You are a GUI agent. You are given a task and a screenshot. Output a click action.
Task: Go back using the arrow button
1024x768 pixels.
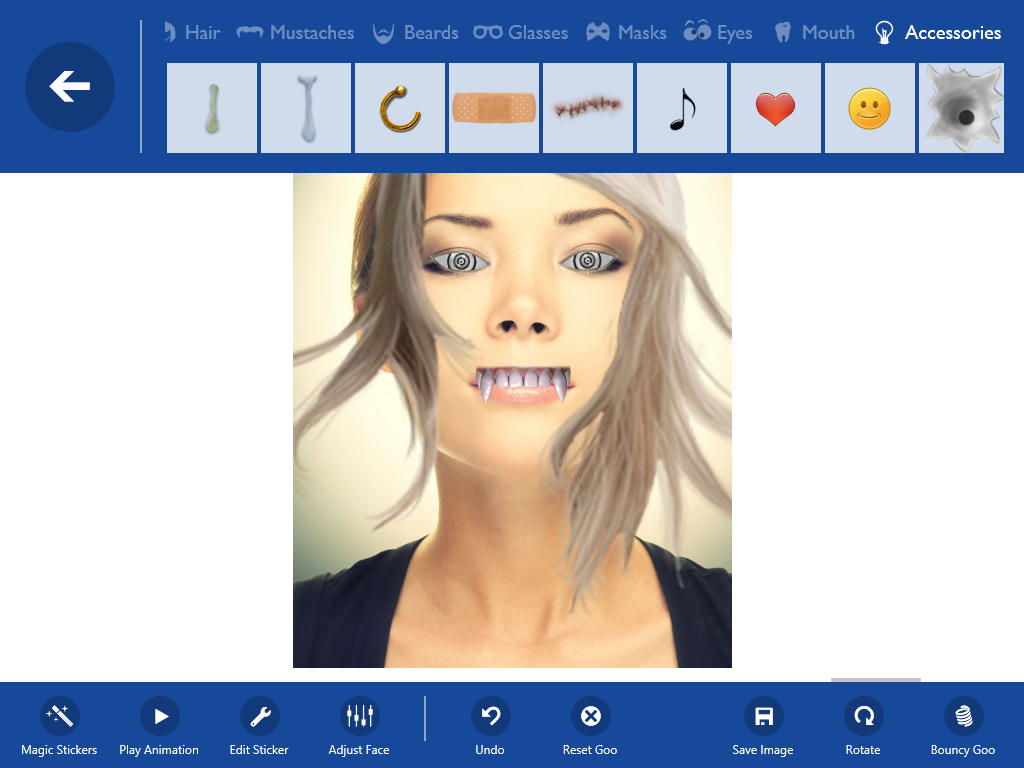tap(70, 88)
